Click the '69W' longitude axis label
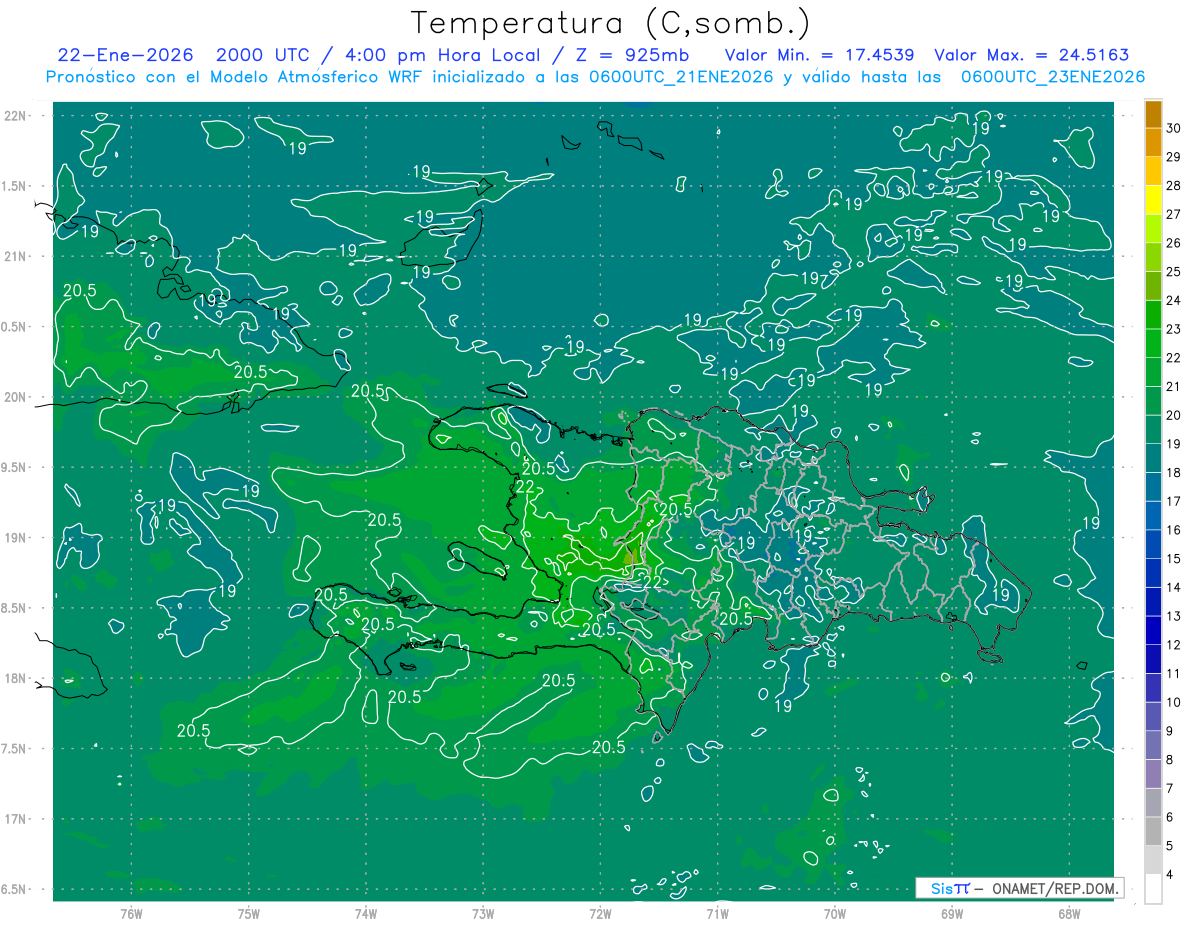 [952, 914]
